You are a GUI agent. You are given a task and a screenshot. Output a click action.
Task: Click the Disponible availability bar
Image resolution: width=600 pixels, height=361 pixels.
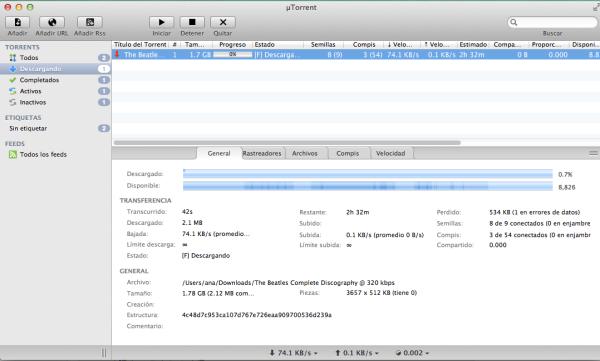pyautogui.click(x=368, y=187)
